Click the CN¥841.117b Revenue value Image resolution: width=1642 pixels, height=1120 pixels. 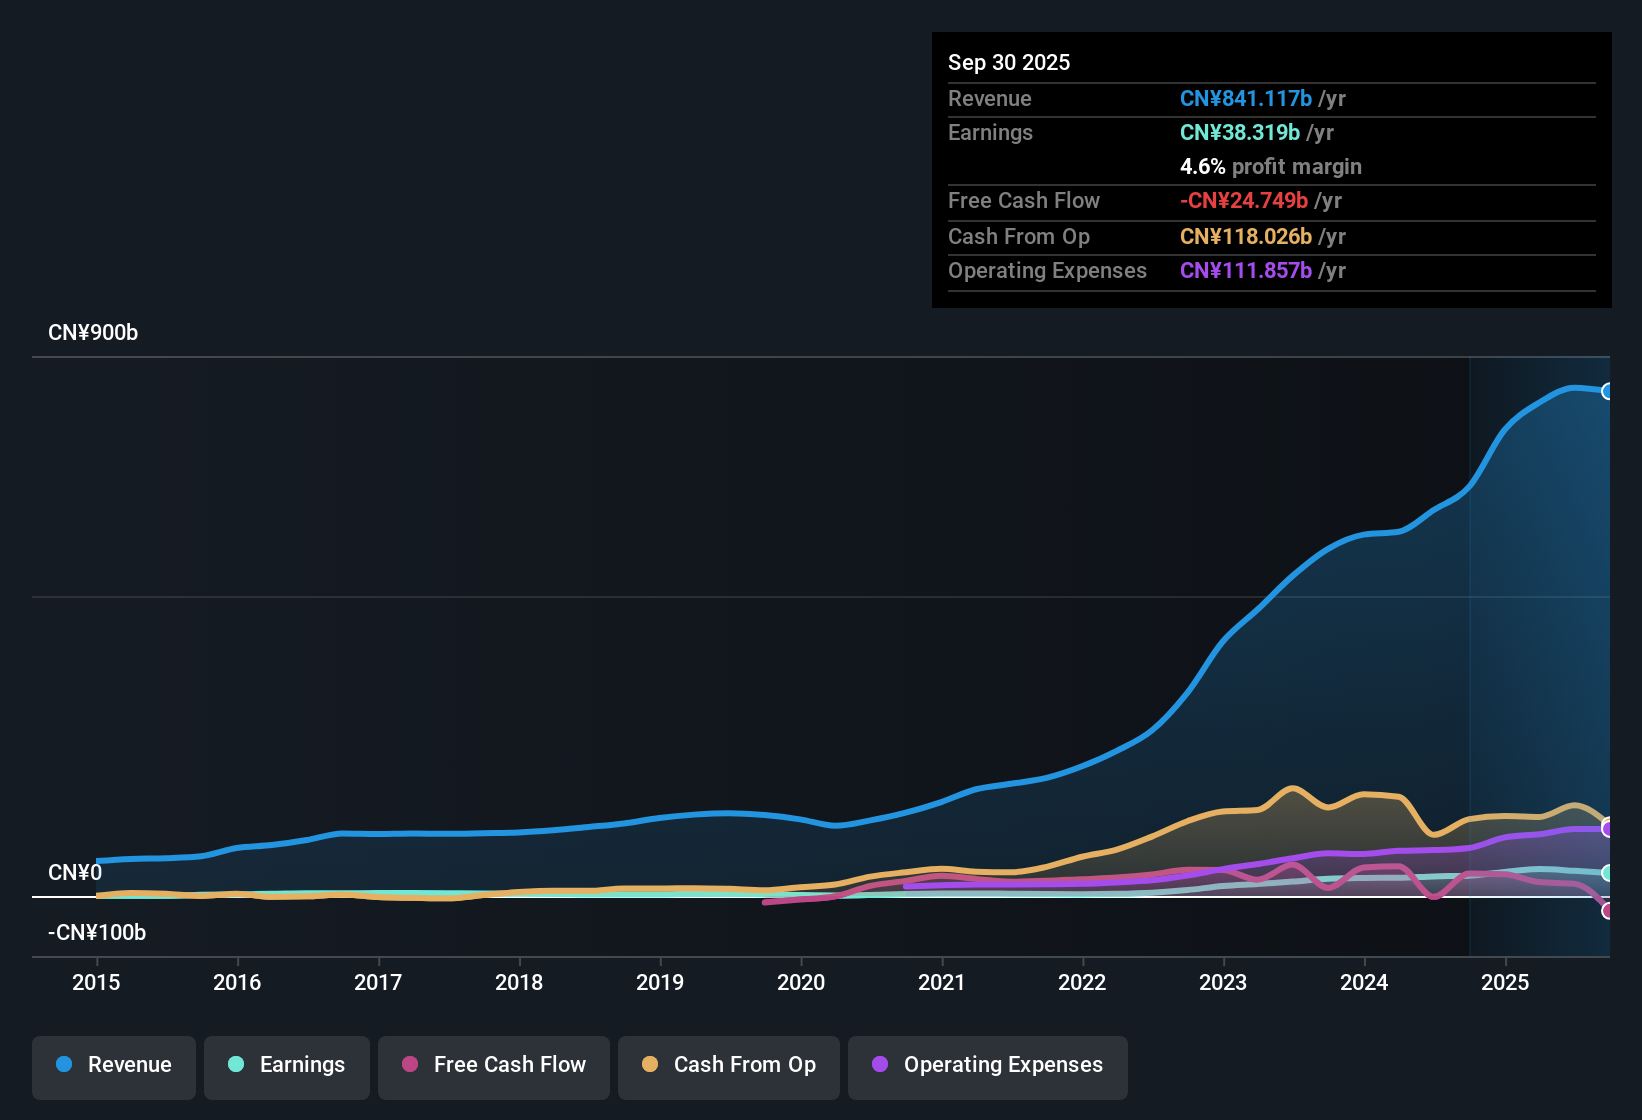pyautogui.click(x=1246, y=98)
